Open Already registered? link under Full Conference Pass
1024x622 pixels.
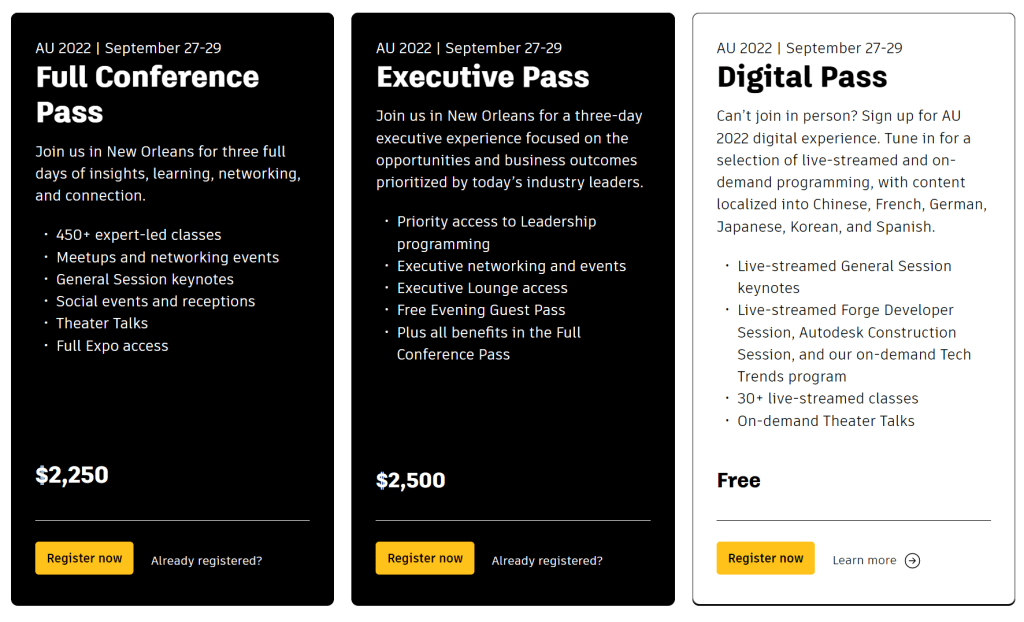point(206,561)
